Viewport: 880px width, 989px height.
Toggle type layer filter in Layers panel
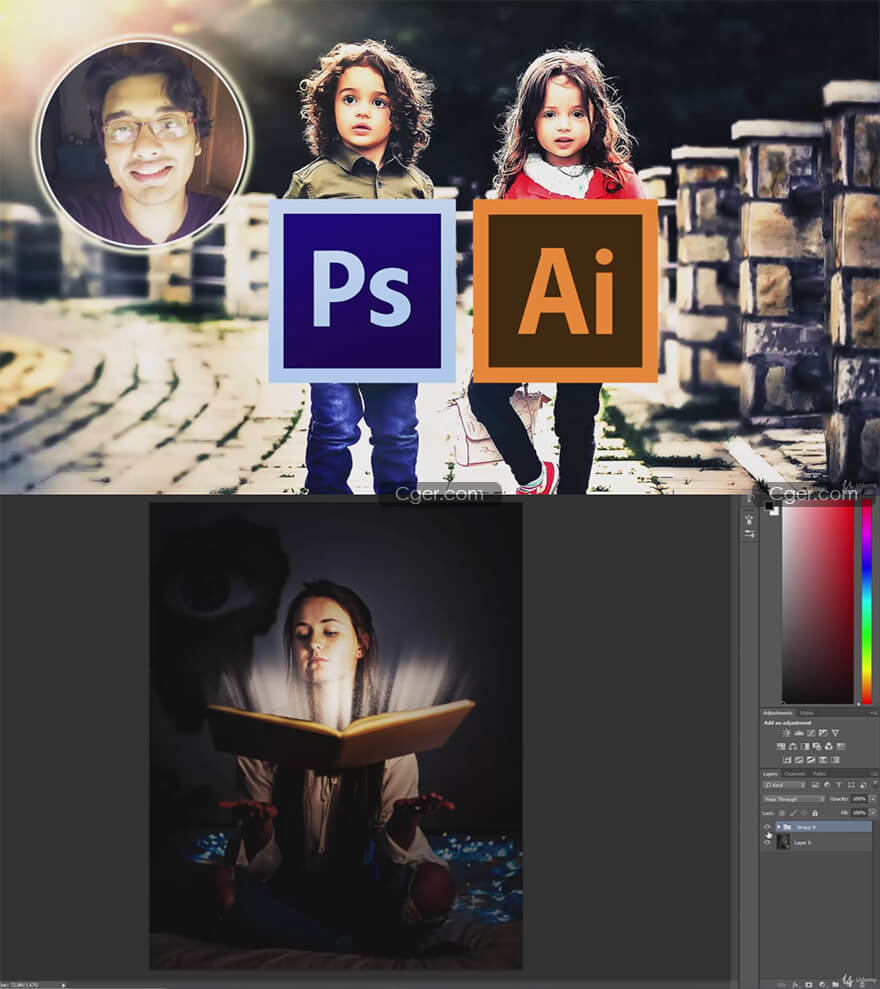coord(839,785)
